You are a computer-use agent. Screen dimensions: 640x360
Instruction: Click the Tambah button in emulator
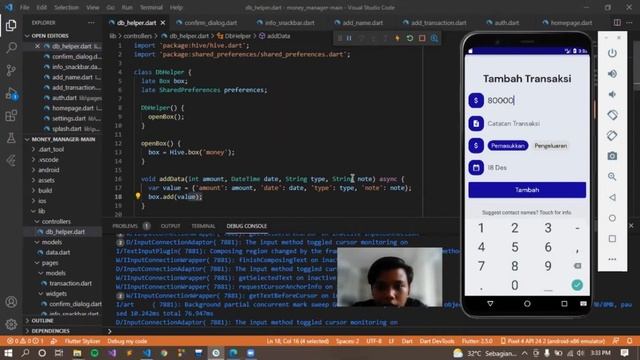(527, 190)
